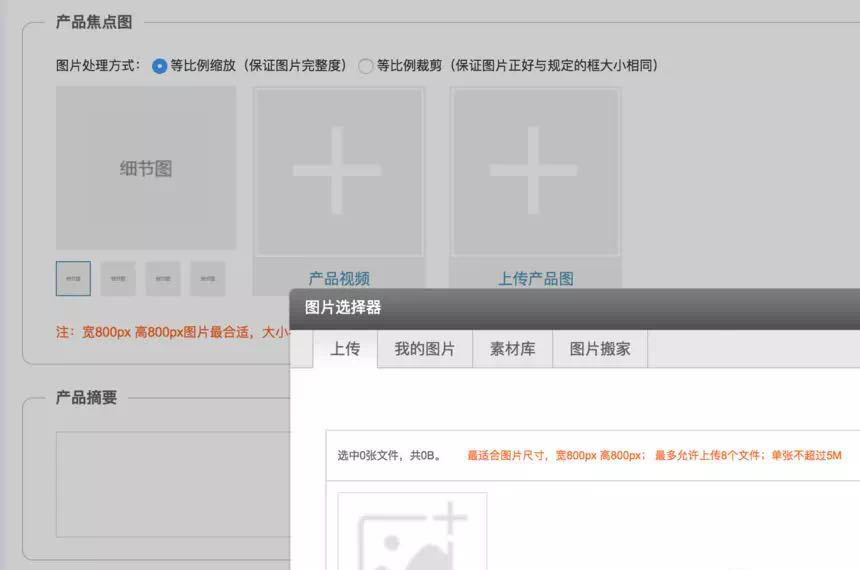Image resolution: width=860 pixels, height=570 pixels.
Task: Select the 等比例裁剪 radio button
Action: (366, 66)
